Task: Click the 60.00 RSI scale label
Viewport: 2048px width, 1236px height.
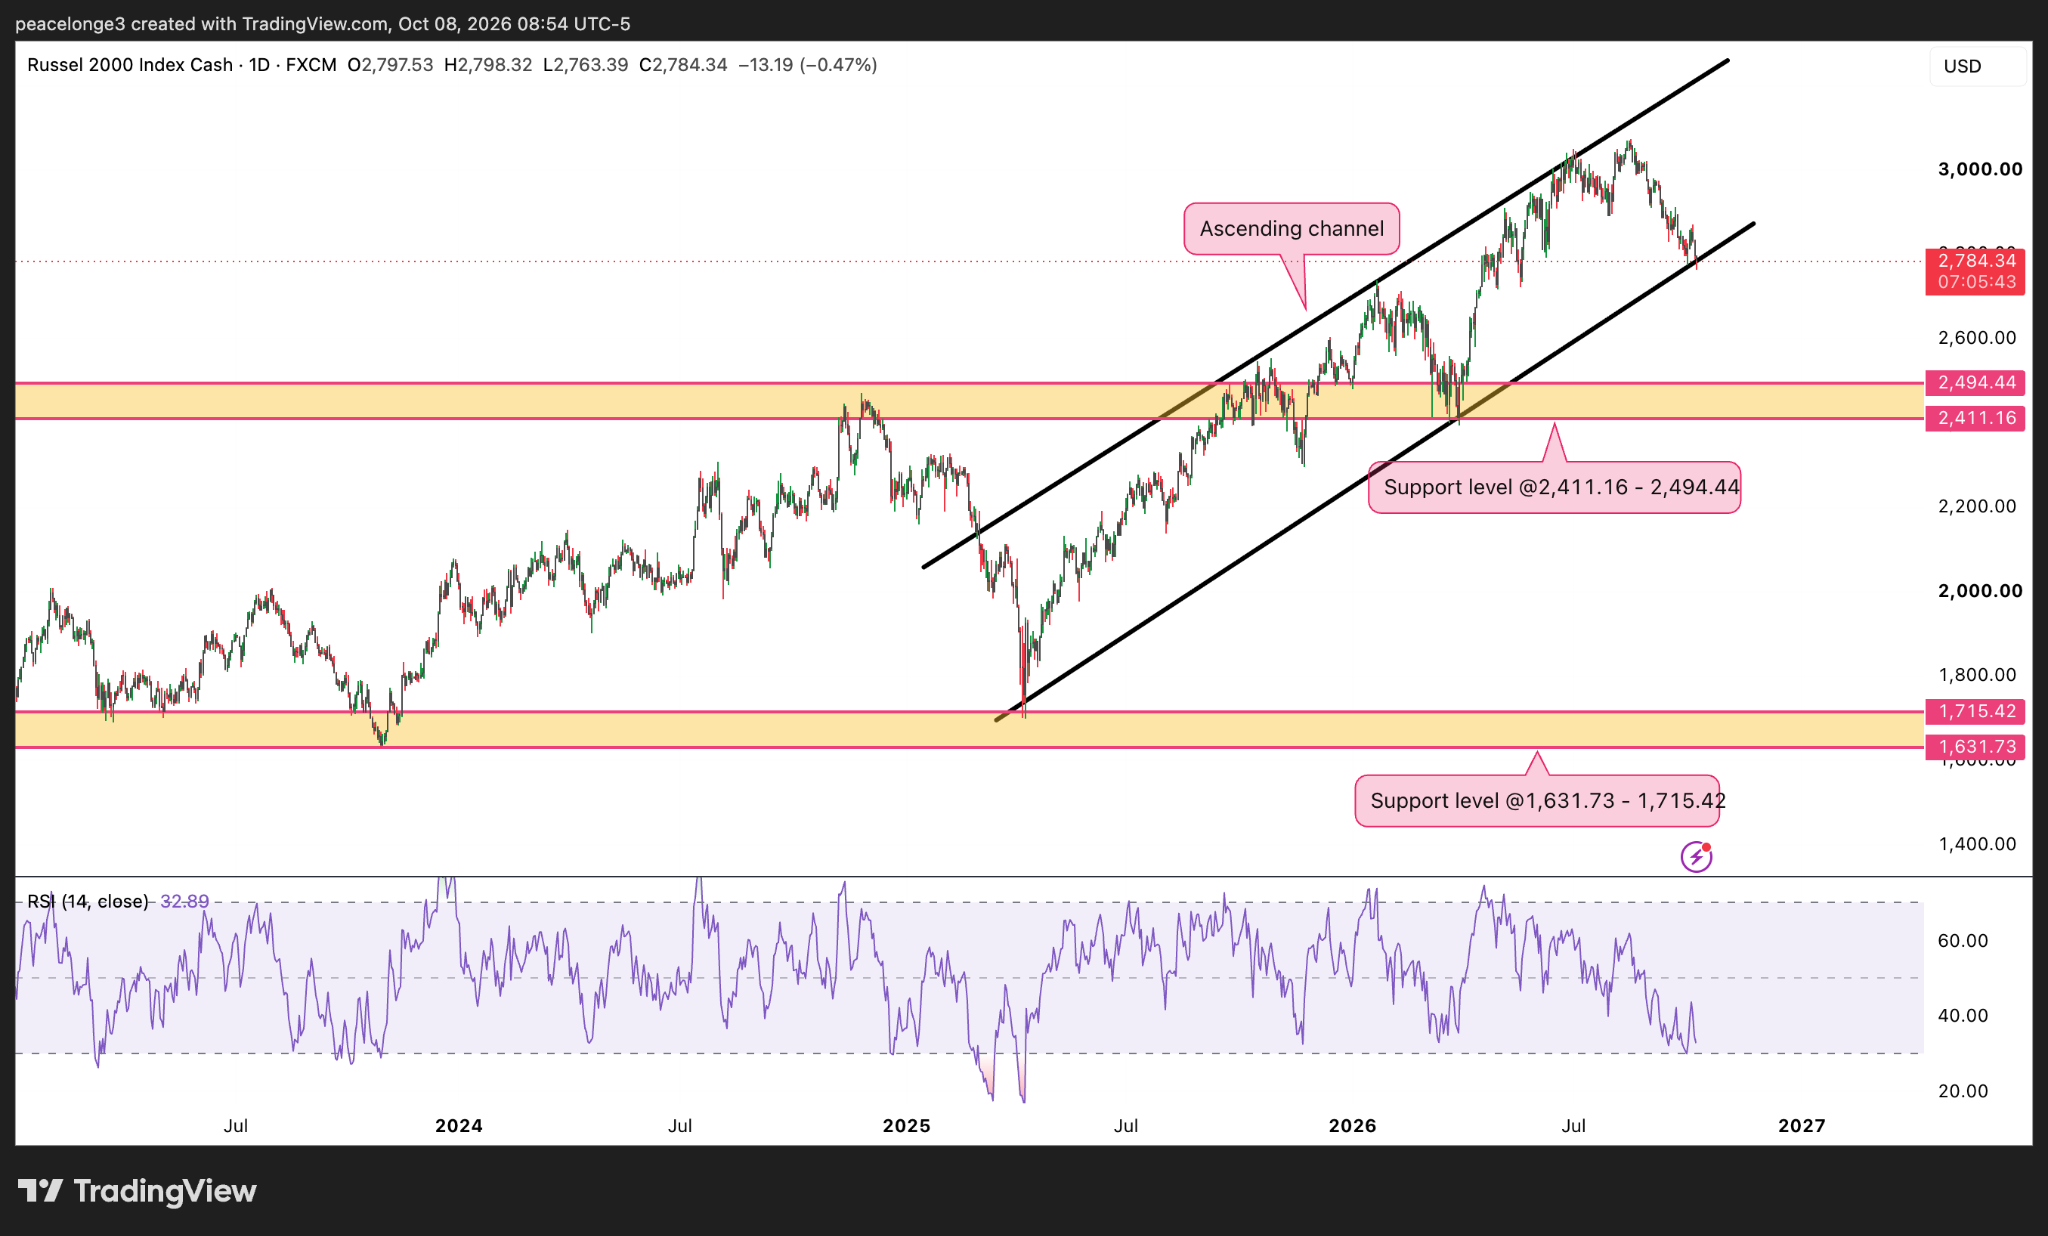Action: coord(1963,941)
